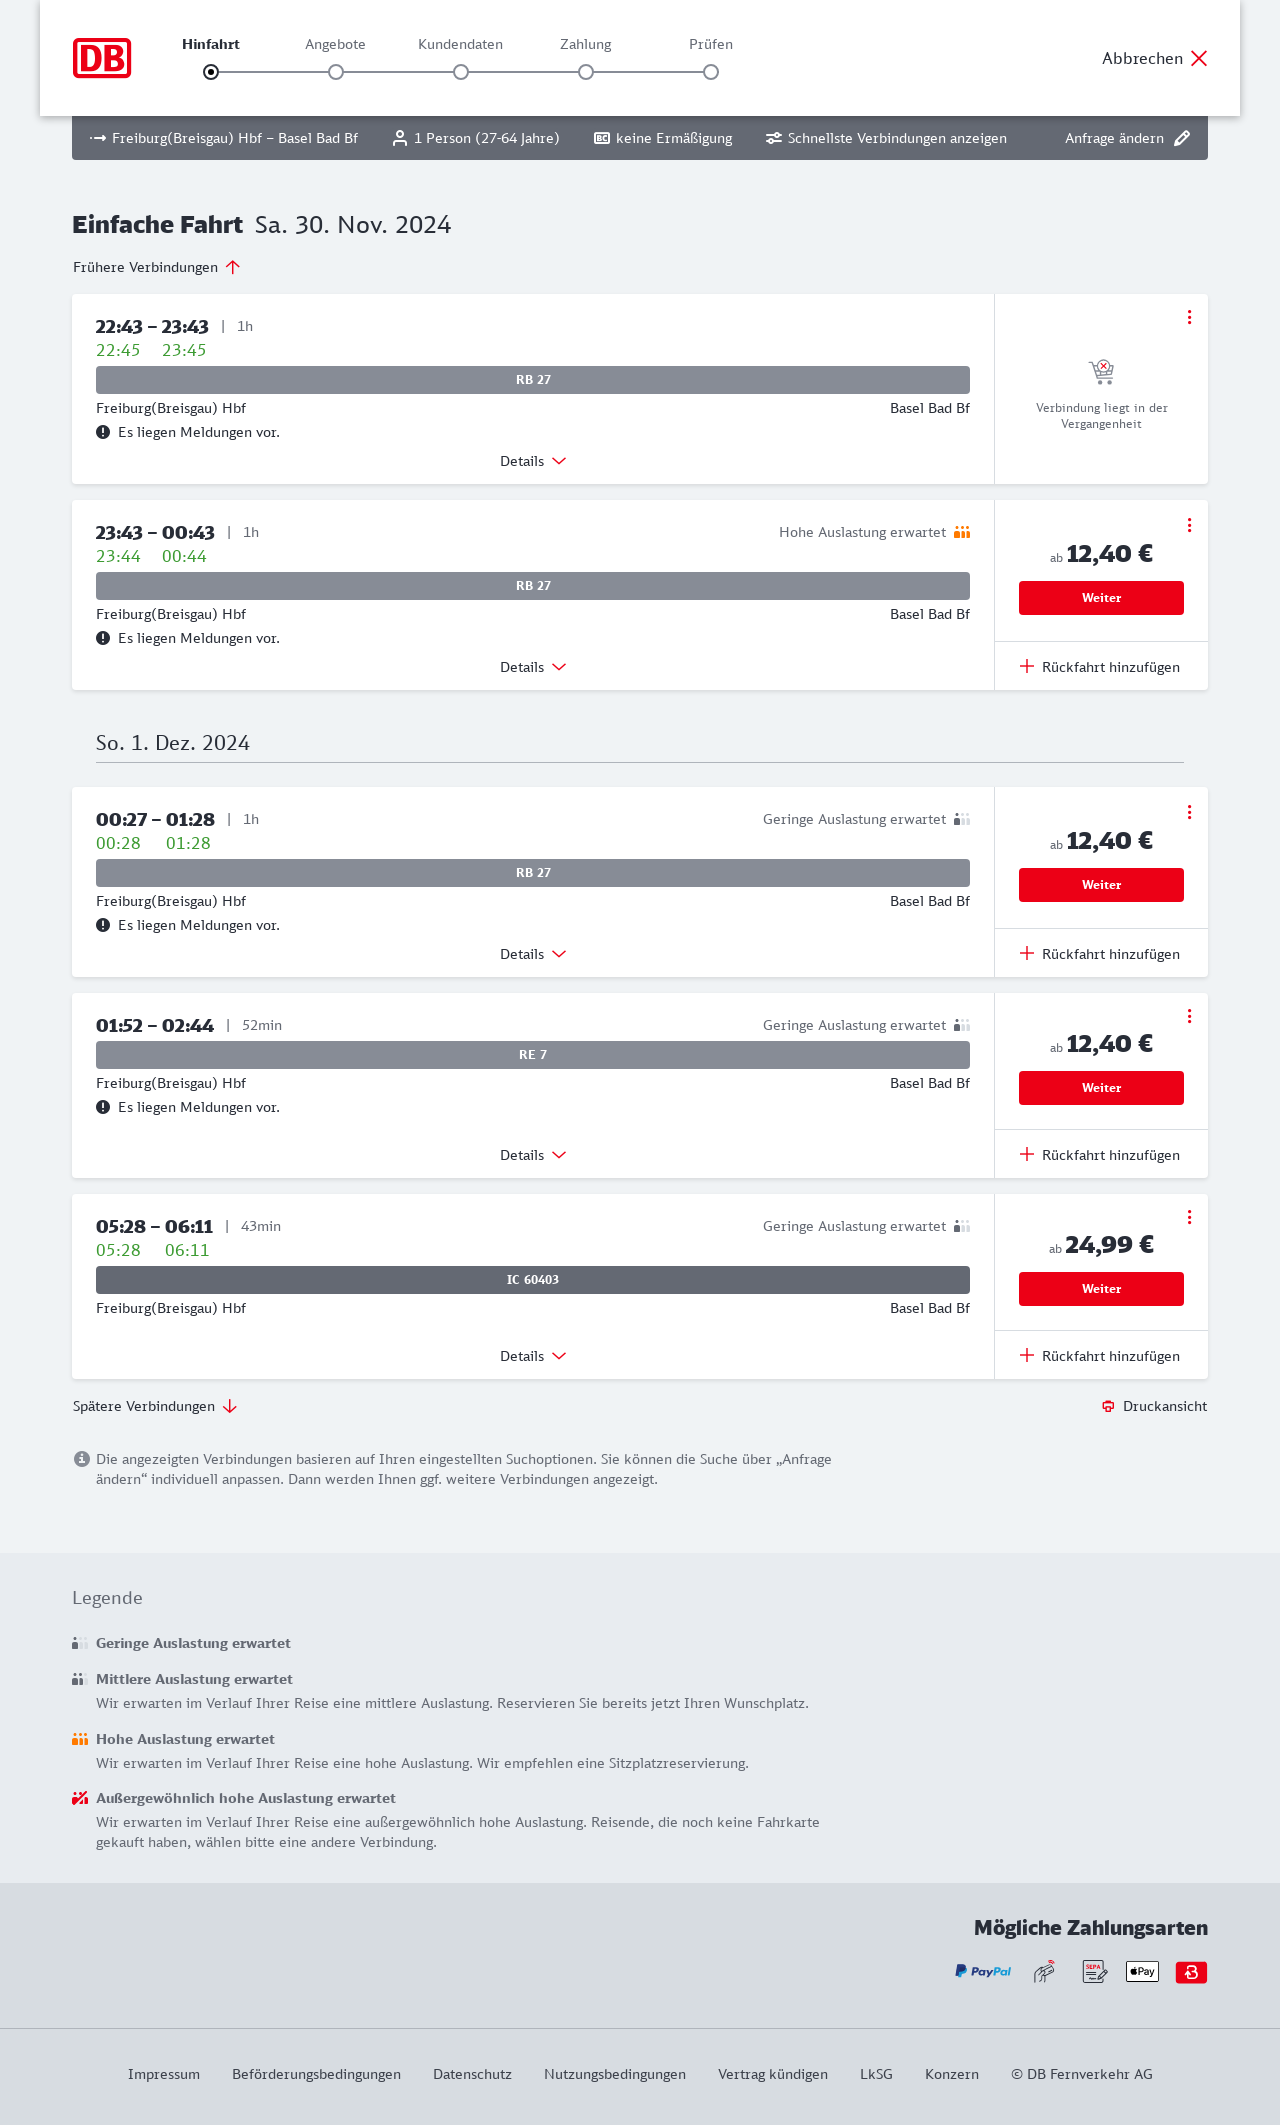Click the print icon next to Druckansicht
Viewport: 1280px width, 2125px height.
point(1108,1406)
